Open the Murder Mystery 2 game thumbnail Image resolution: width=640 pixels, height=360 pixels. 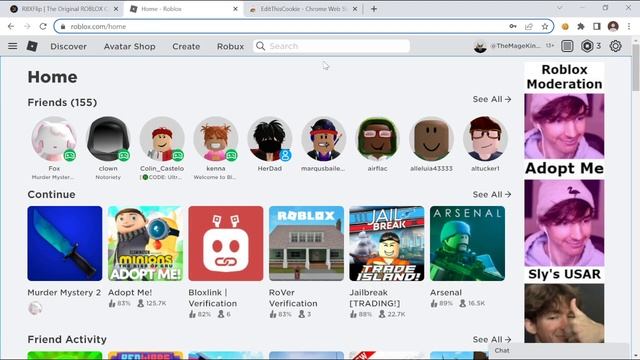pos(65,243)
